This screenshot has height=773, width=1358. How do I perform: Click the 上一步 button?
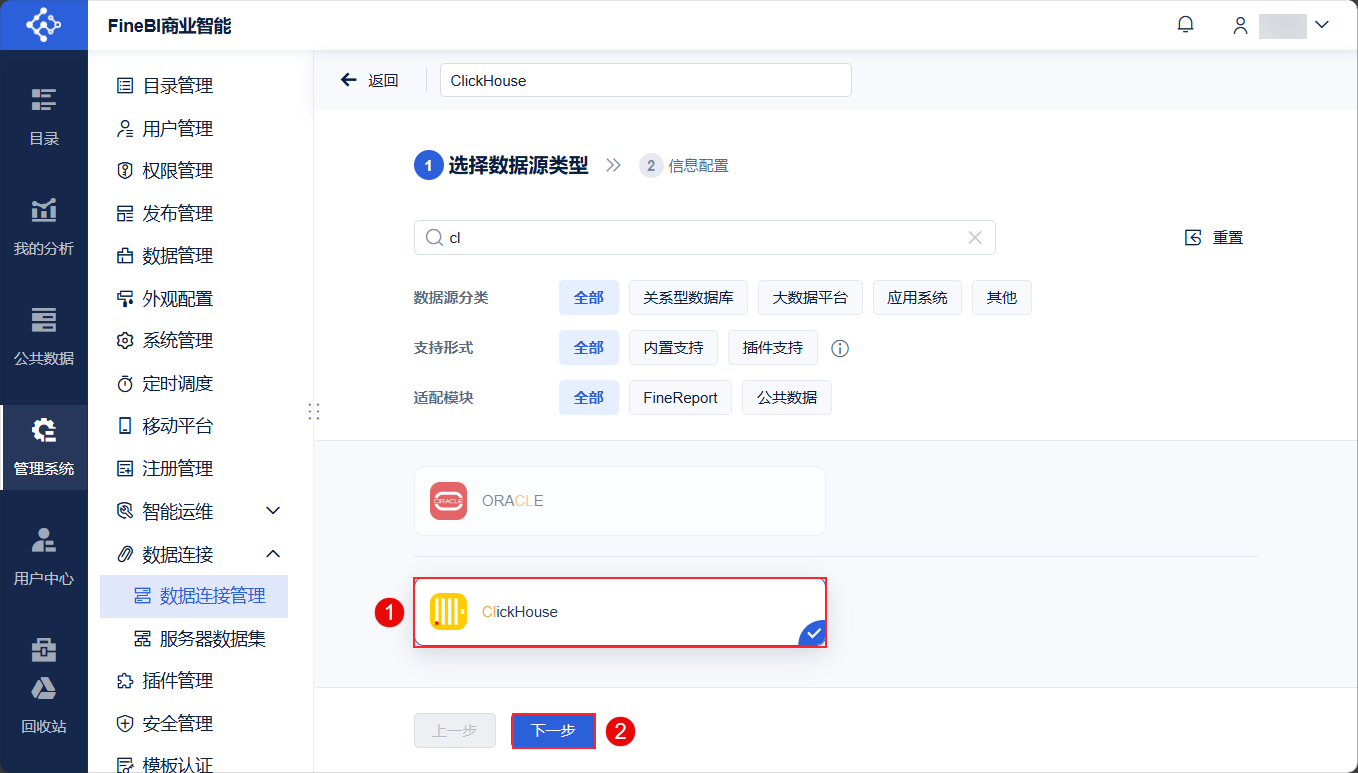coord(455,731)
